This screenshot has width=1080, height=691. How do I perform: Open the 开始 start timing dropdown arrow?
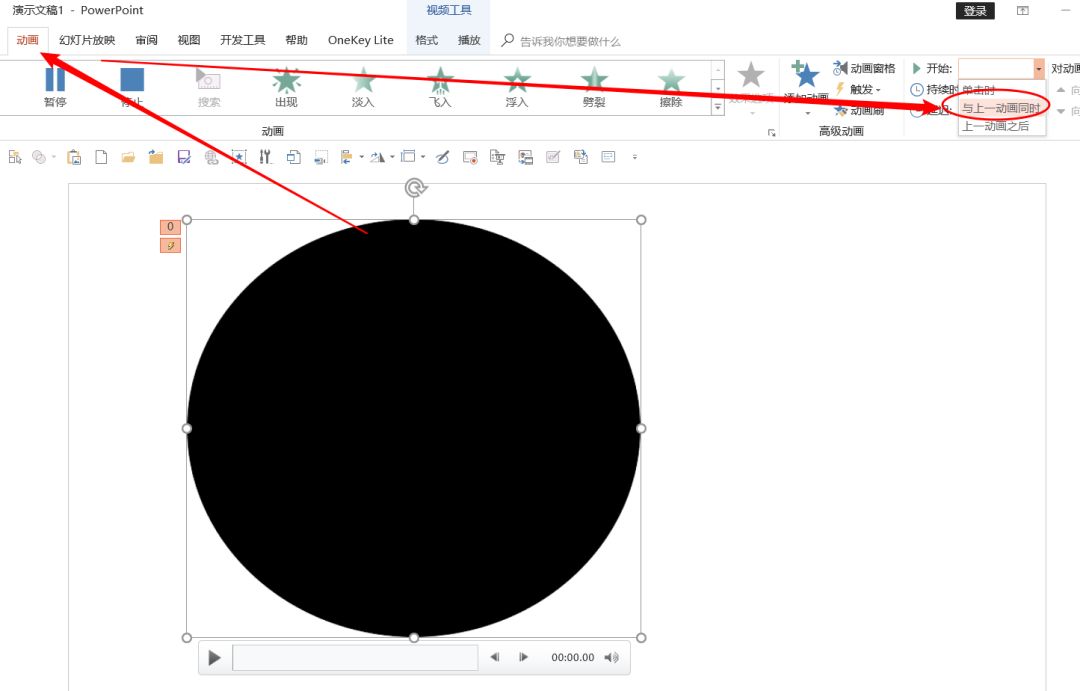(x=1039, y=69)
